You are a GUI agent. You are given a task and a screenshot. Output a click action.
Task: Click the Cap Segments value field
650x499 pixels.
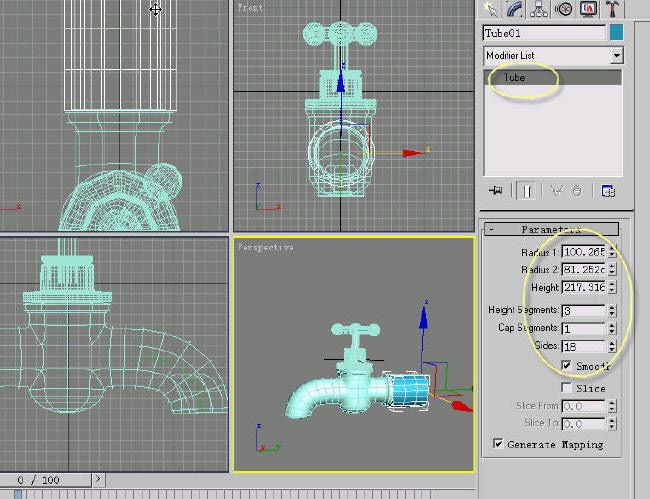583,329
